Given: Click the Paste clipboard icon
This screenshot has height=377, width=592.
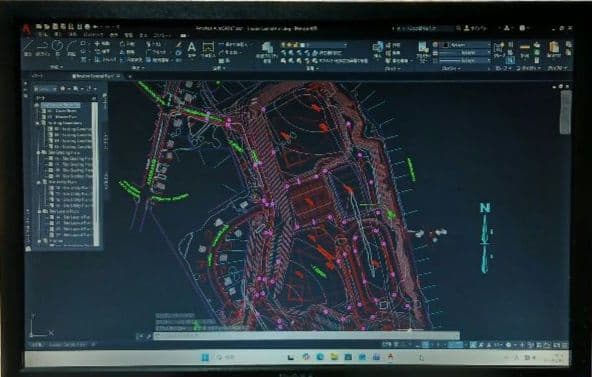Looking at the screenshot, I should (554, 49).
